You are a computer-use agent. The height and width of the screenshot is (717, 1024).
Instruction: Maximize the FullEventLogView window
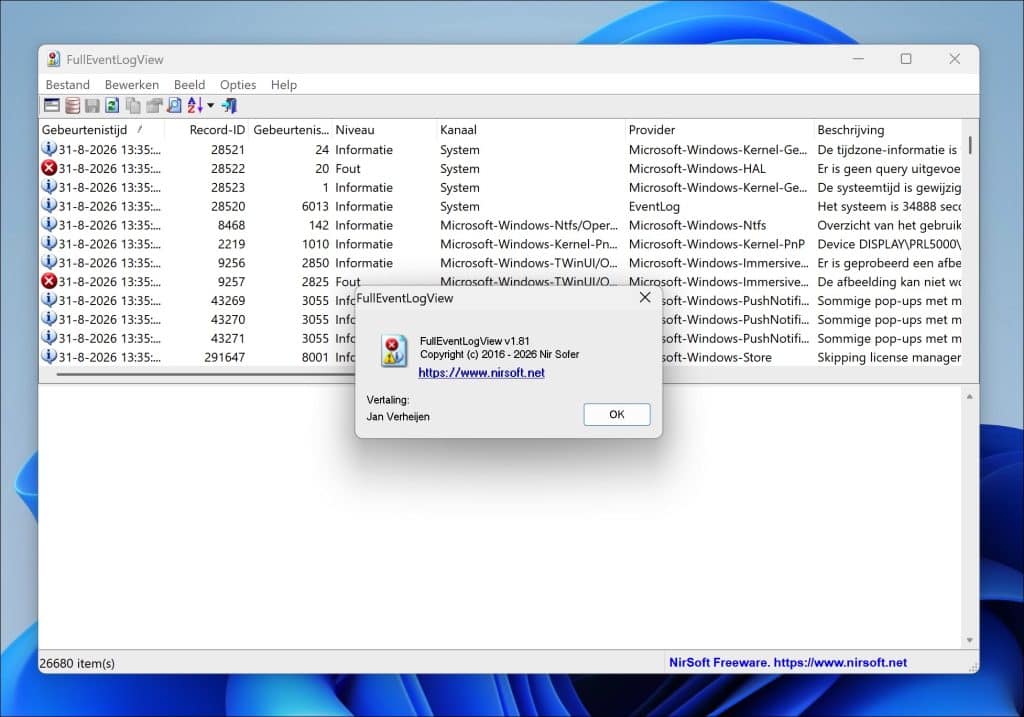pyautogui.click(x=906, y=59)
